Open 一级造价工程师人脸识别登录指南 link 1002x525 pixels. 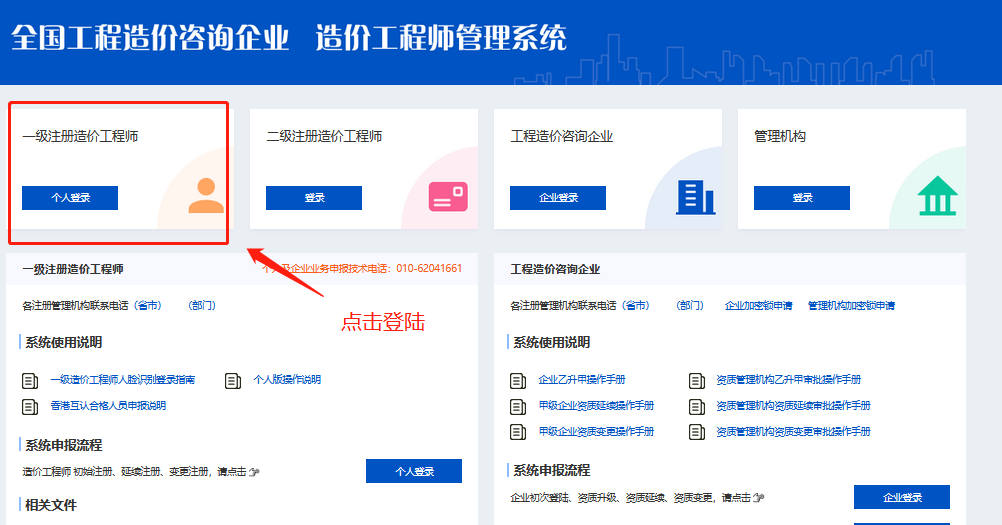click(122, 380)
